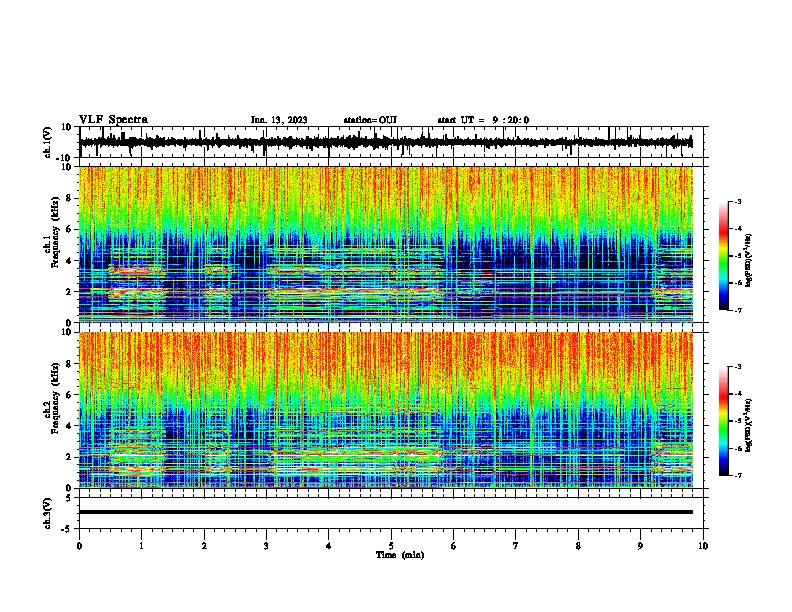Click the ch.1(V) waveform axis label
This screenshot has width=792, height=612.
tap(48, 142)
